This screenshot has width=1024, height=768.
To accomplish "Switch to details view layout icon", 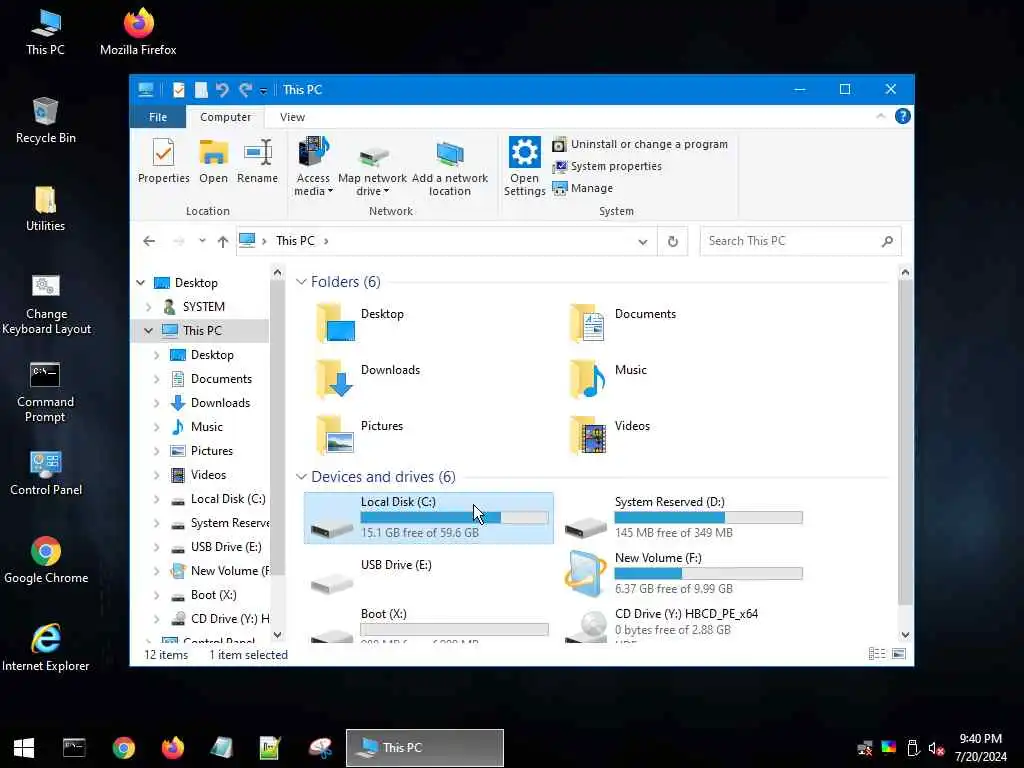I will [877, 654].
